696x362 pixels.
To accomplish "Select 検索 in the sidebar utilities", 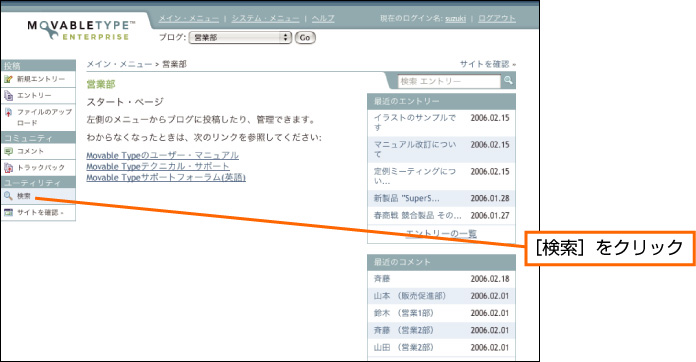I will 24,196.
